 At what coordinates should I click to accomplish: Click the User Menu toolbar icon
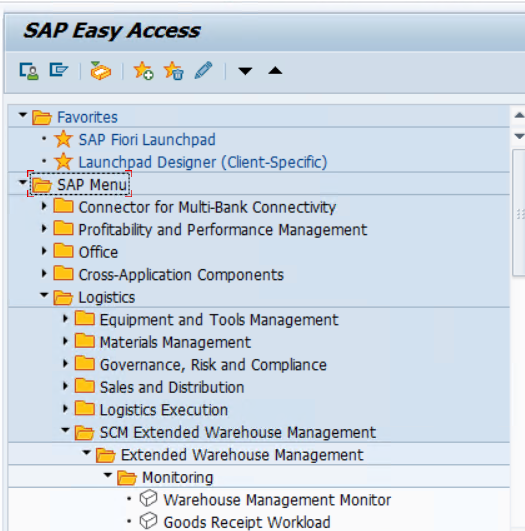(x=29, y=71)
